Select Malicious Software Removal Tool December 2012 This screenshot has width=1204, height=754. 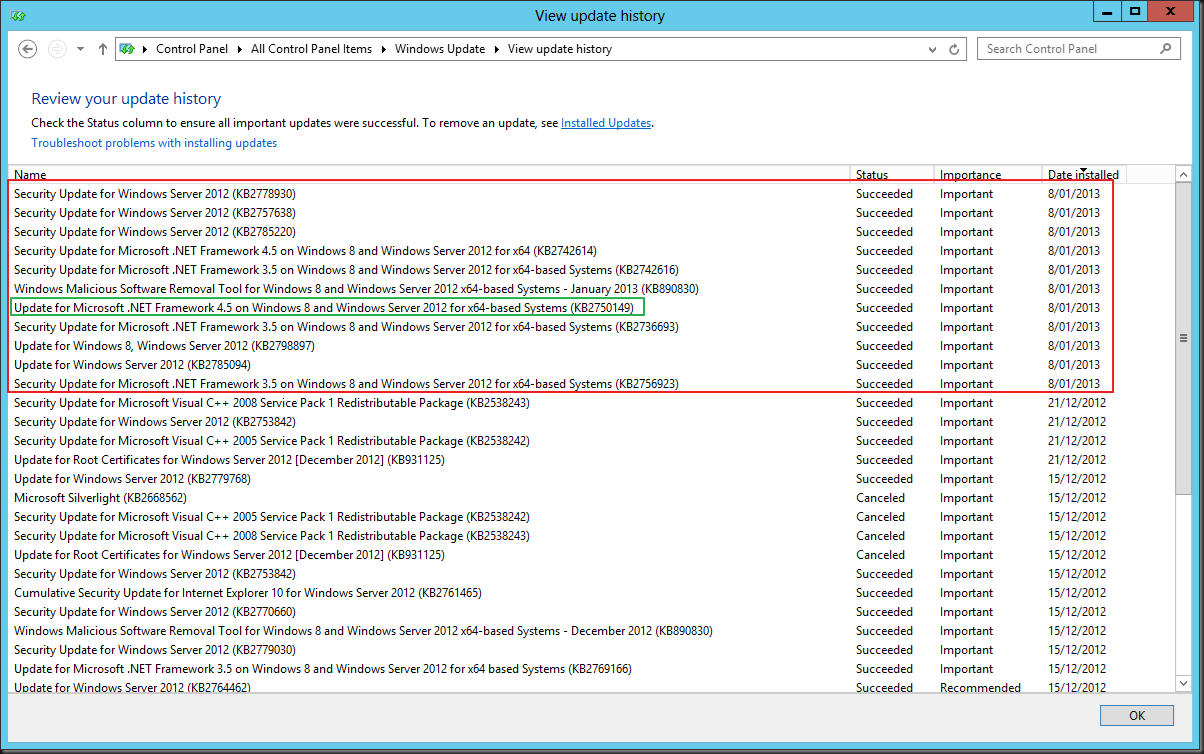click(x=590, y=631)
